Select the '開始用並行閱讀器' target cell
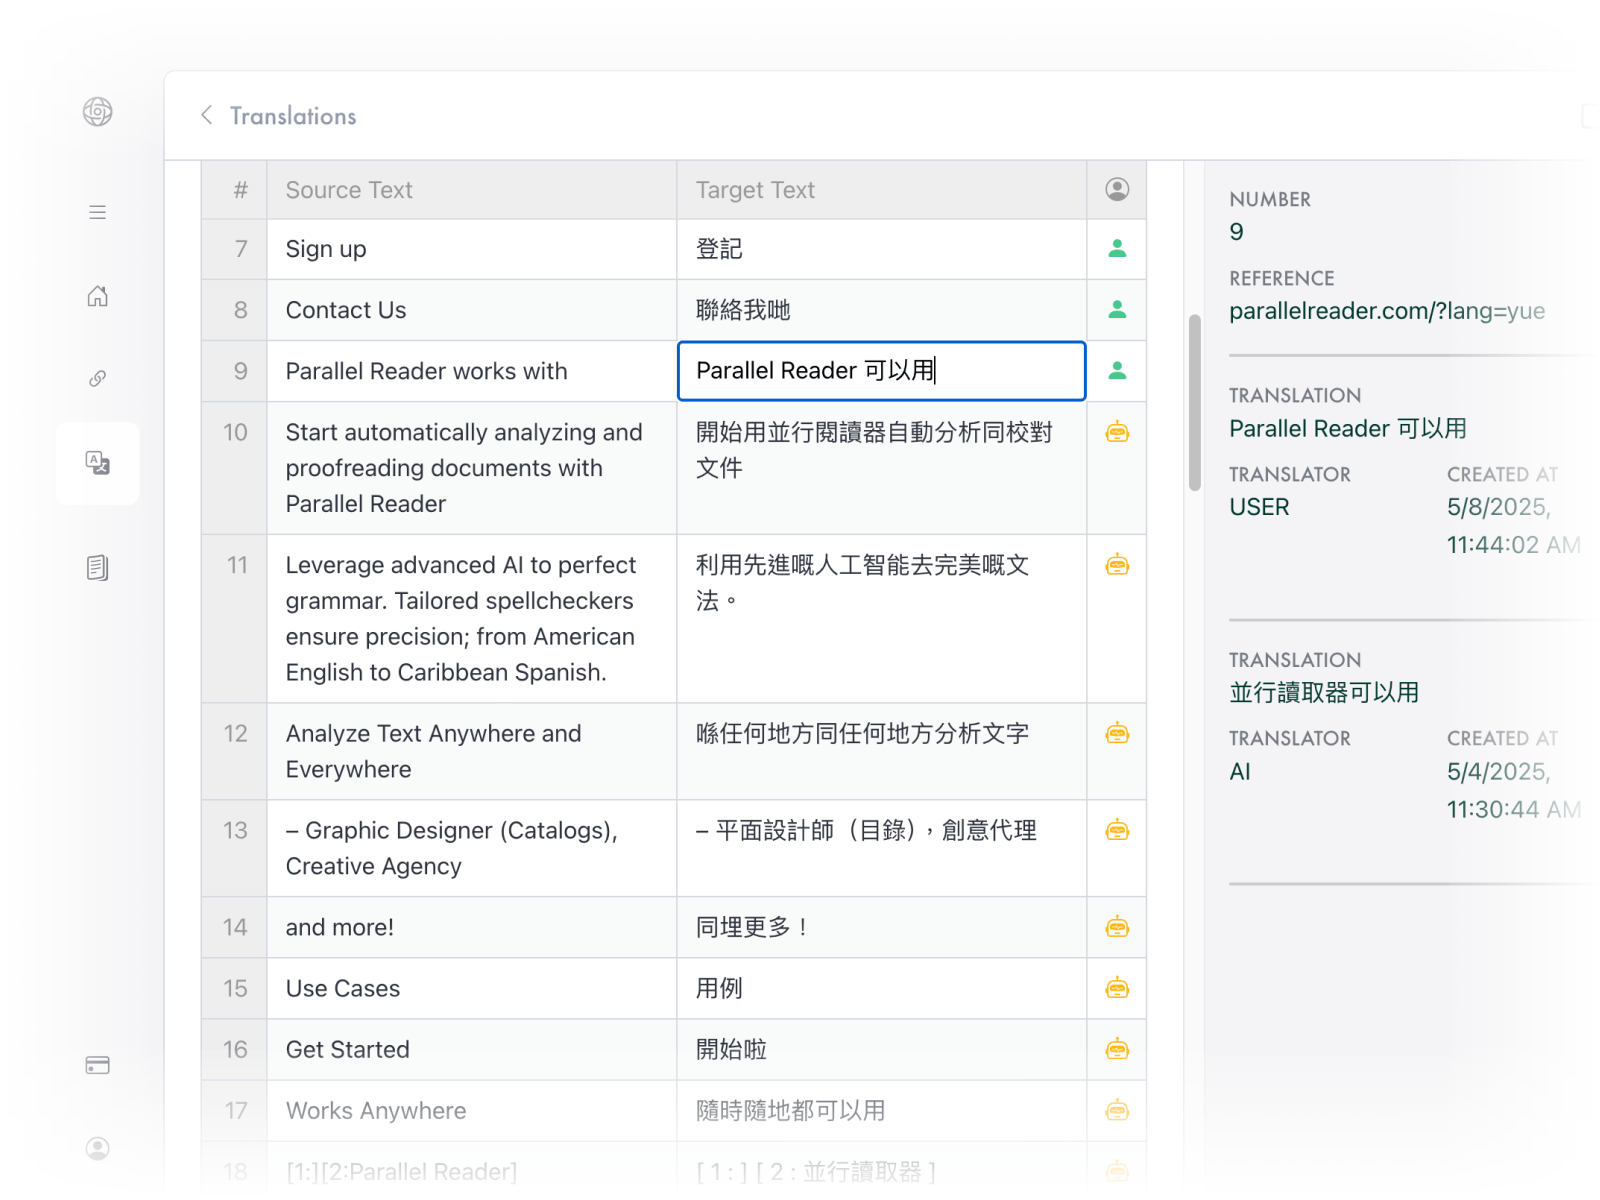 point(882,468)
